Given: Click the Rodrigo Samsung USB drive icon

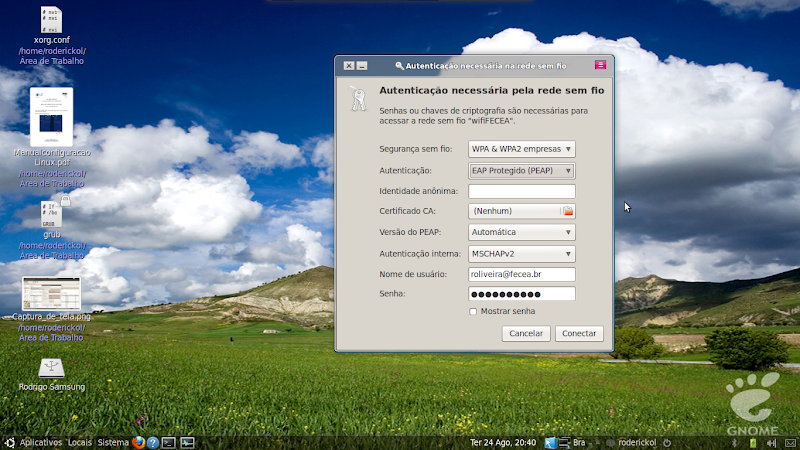Looking at the screenshot, I should [52, 368].
